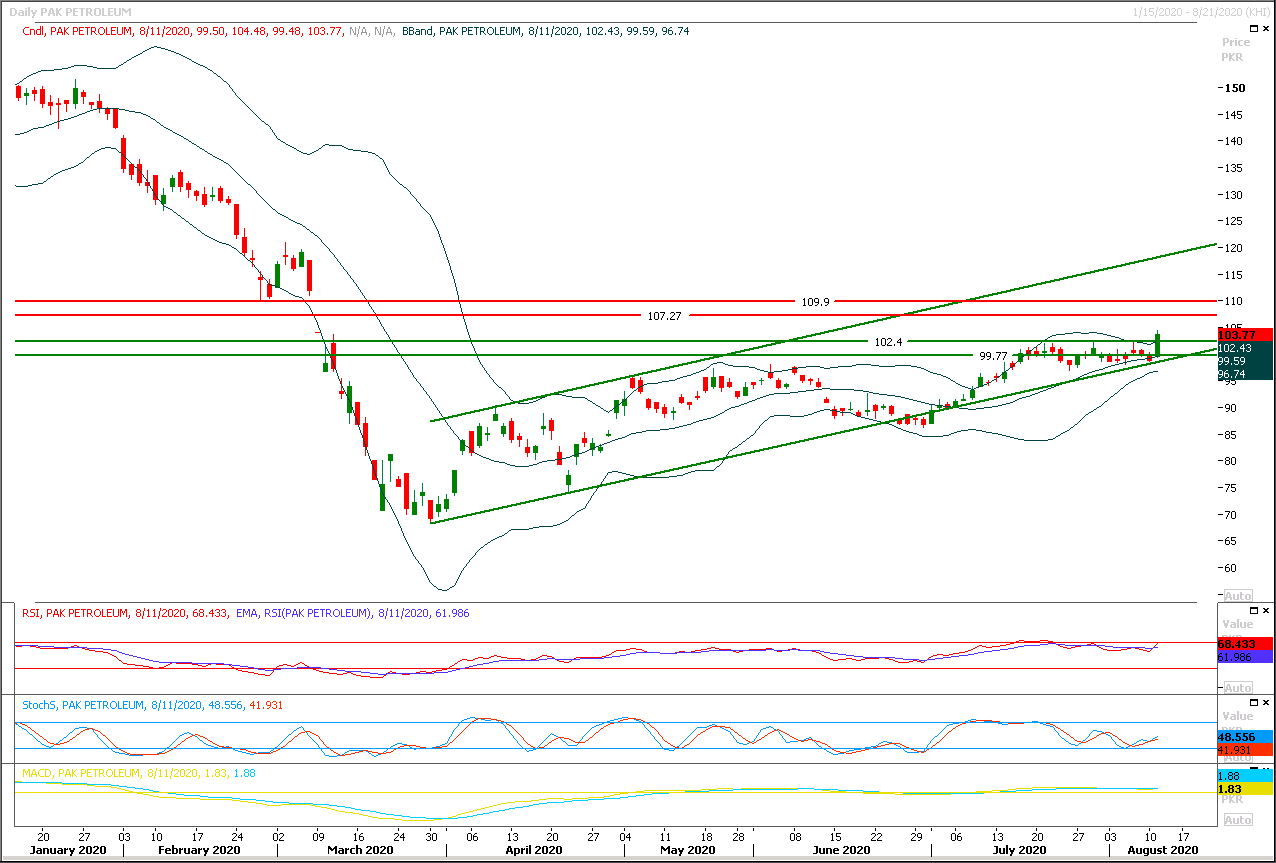
Task: Click the 107.27 resistance line label
Action: tap(665, 315)
